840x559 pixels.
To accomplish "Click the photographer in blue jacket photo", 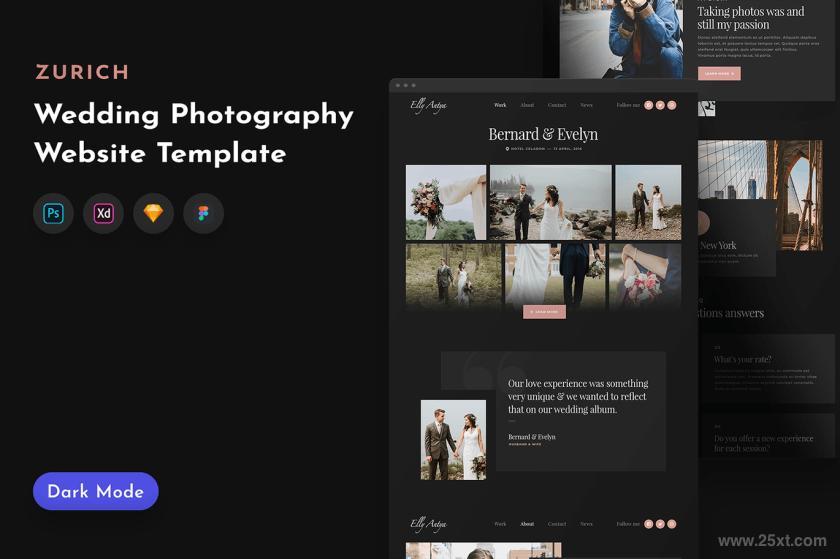I will pos(621,39).
